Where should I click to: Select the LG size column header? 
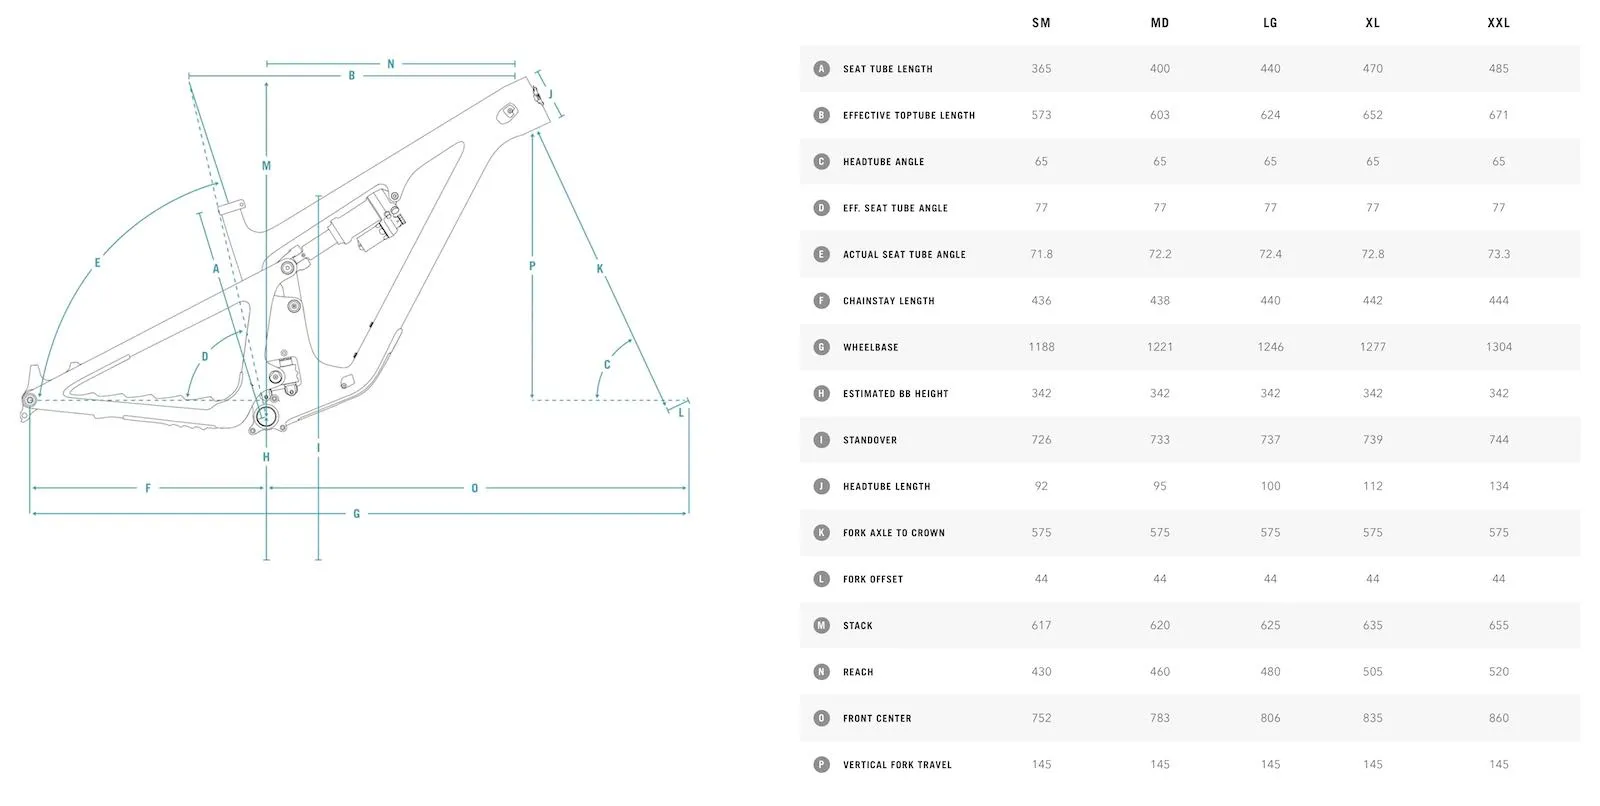click(x=1270, y=23)
